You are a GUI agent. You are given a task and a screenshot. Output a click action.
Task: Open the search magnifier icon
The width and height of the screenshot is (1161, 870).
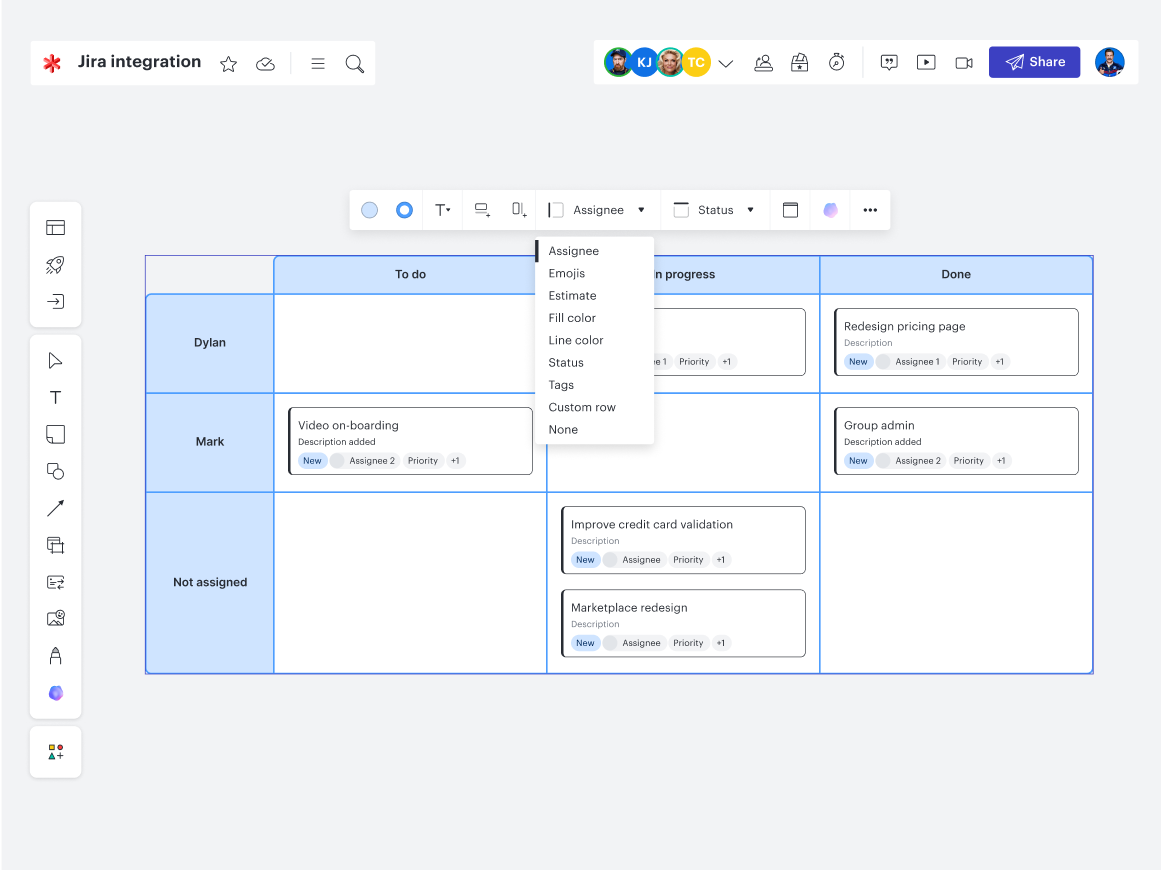pyautogui.click(x=354, y=64)
